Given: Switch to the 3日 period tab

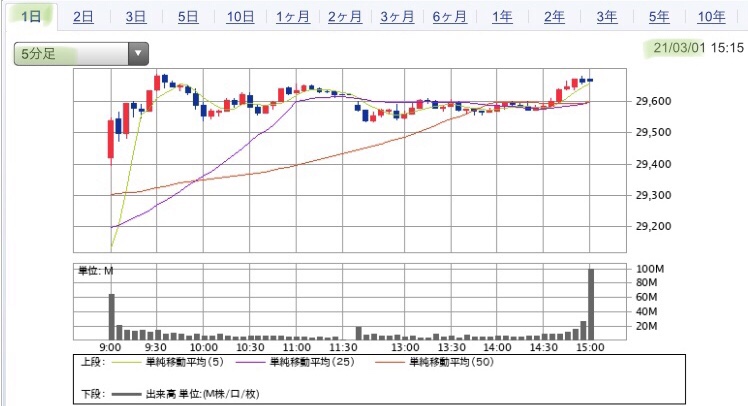Looking at the screenshot, I should [x=136, y=17].
